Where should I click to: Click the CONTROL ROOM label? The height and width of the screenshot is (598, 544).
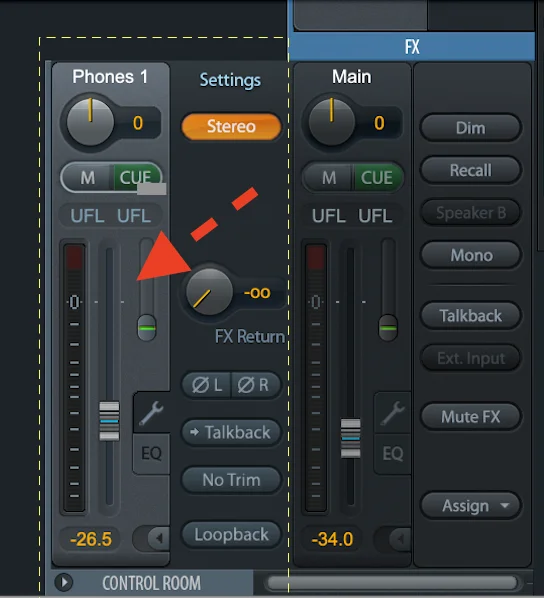coord(151,583)
